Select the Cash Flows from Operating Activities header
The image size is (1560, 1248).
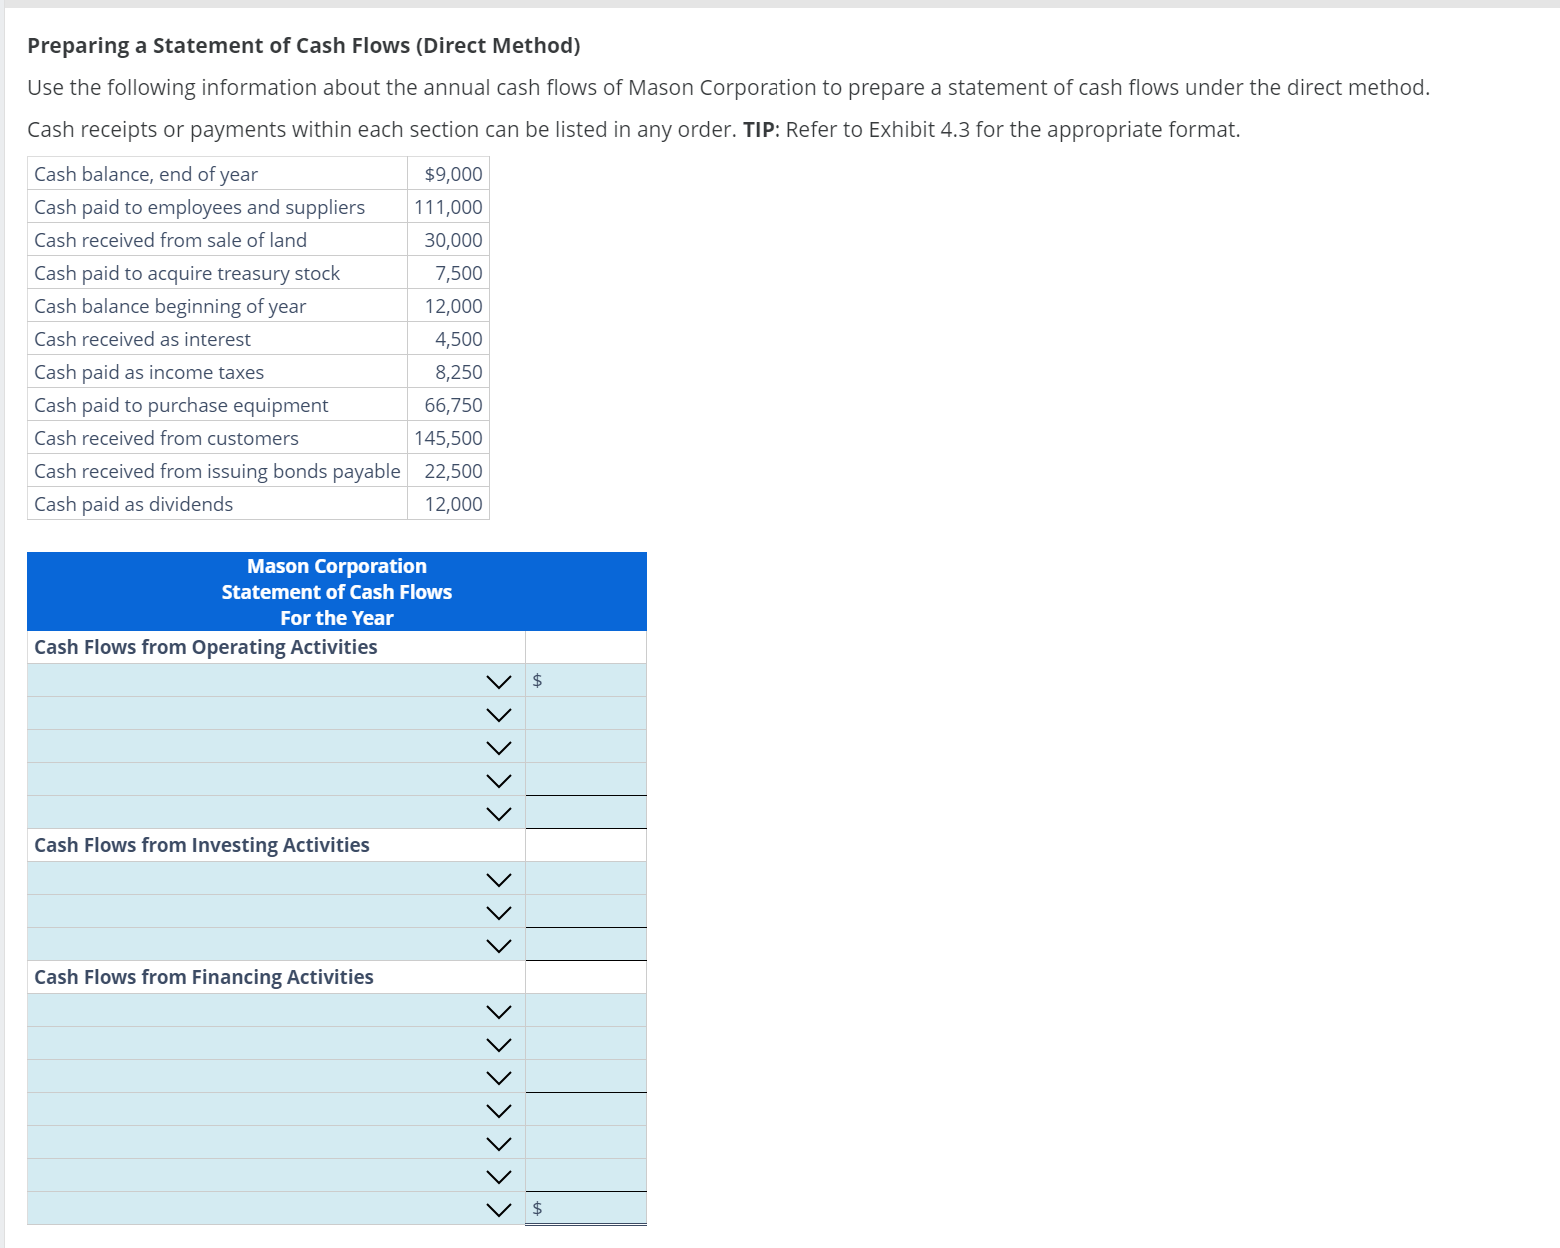[x=205, y=647]
